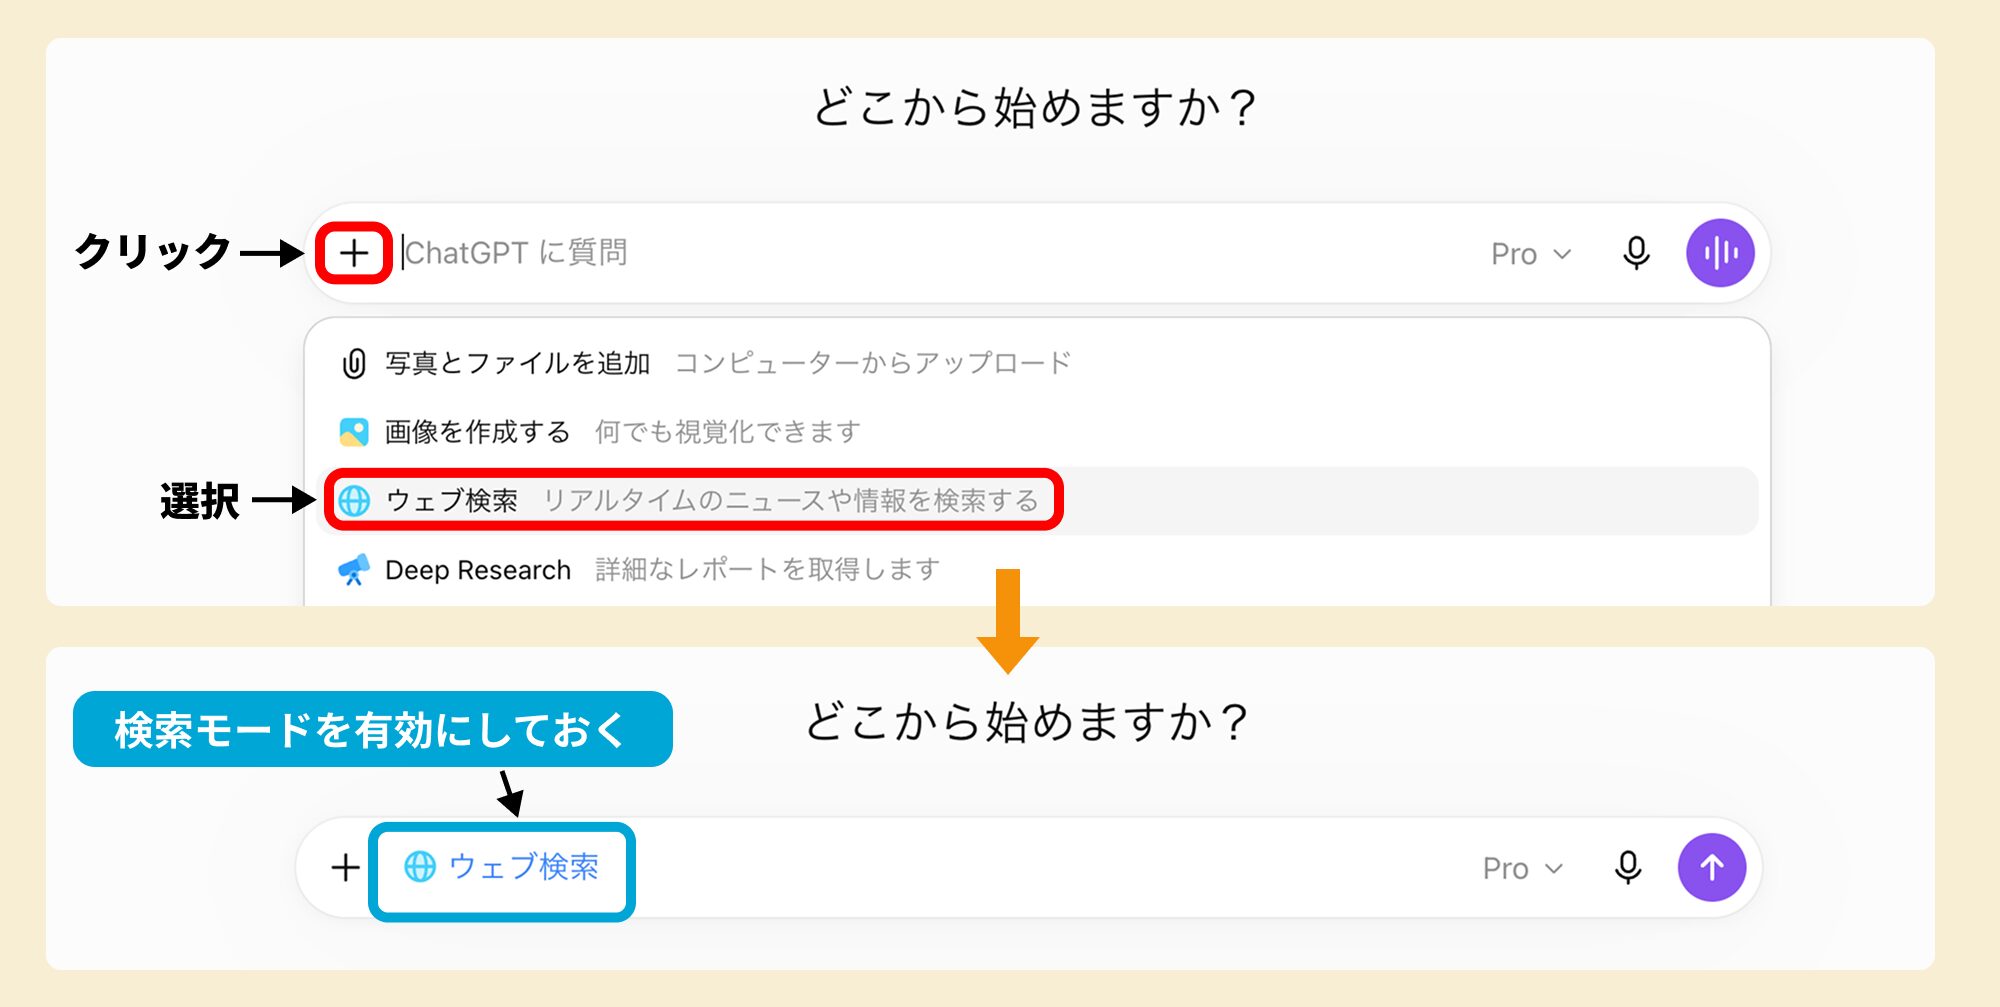Click the paperclip icon for 写真とファイルを追加

tap(354, 363)
